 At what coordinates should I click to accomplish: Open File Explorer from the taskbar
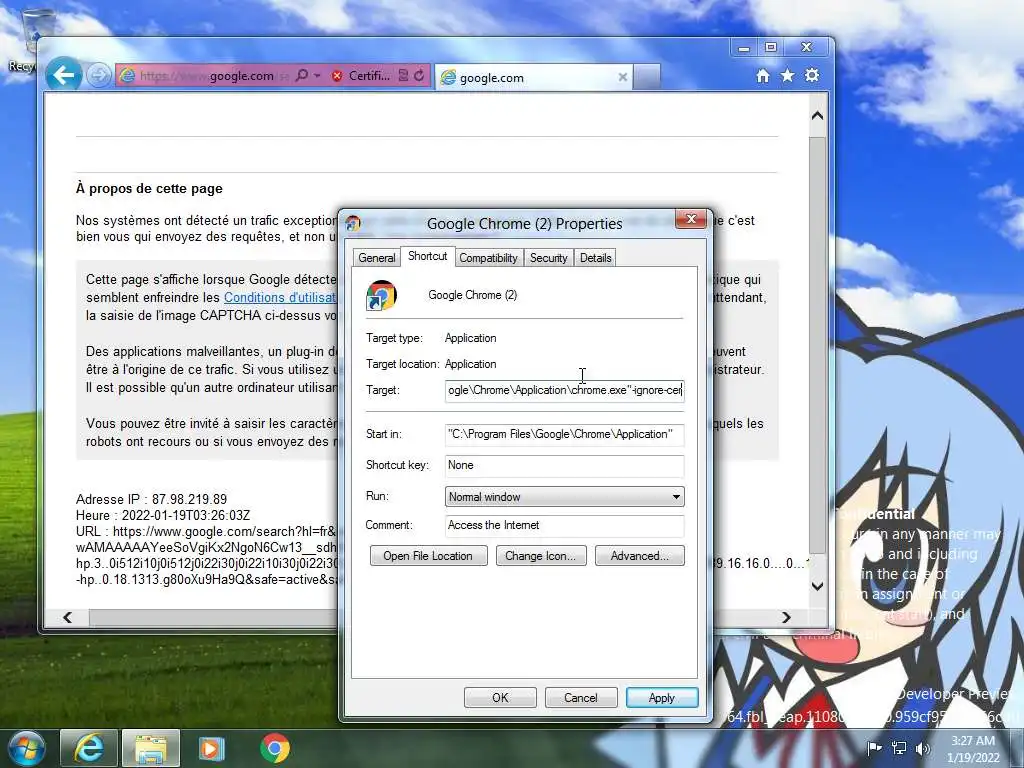pos(150,748)
